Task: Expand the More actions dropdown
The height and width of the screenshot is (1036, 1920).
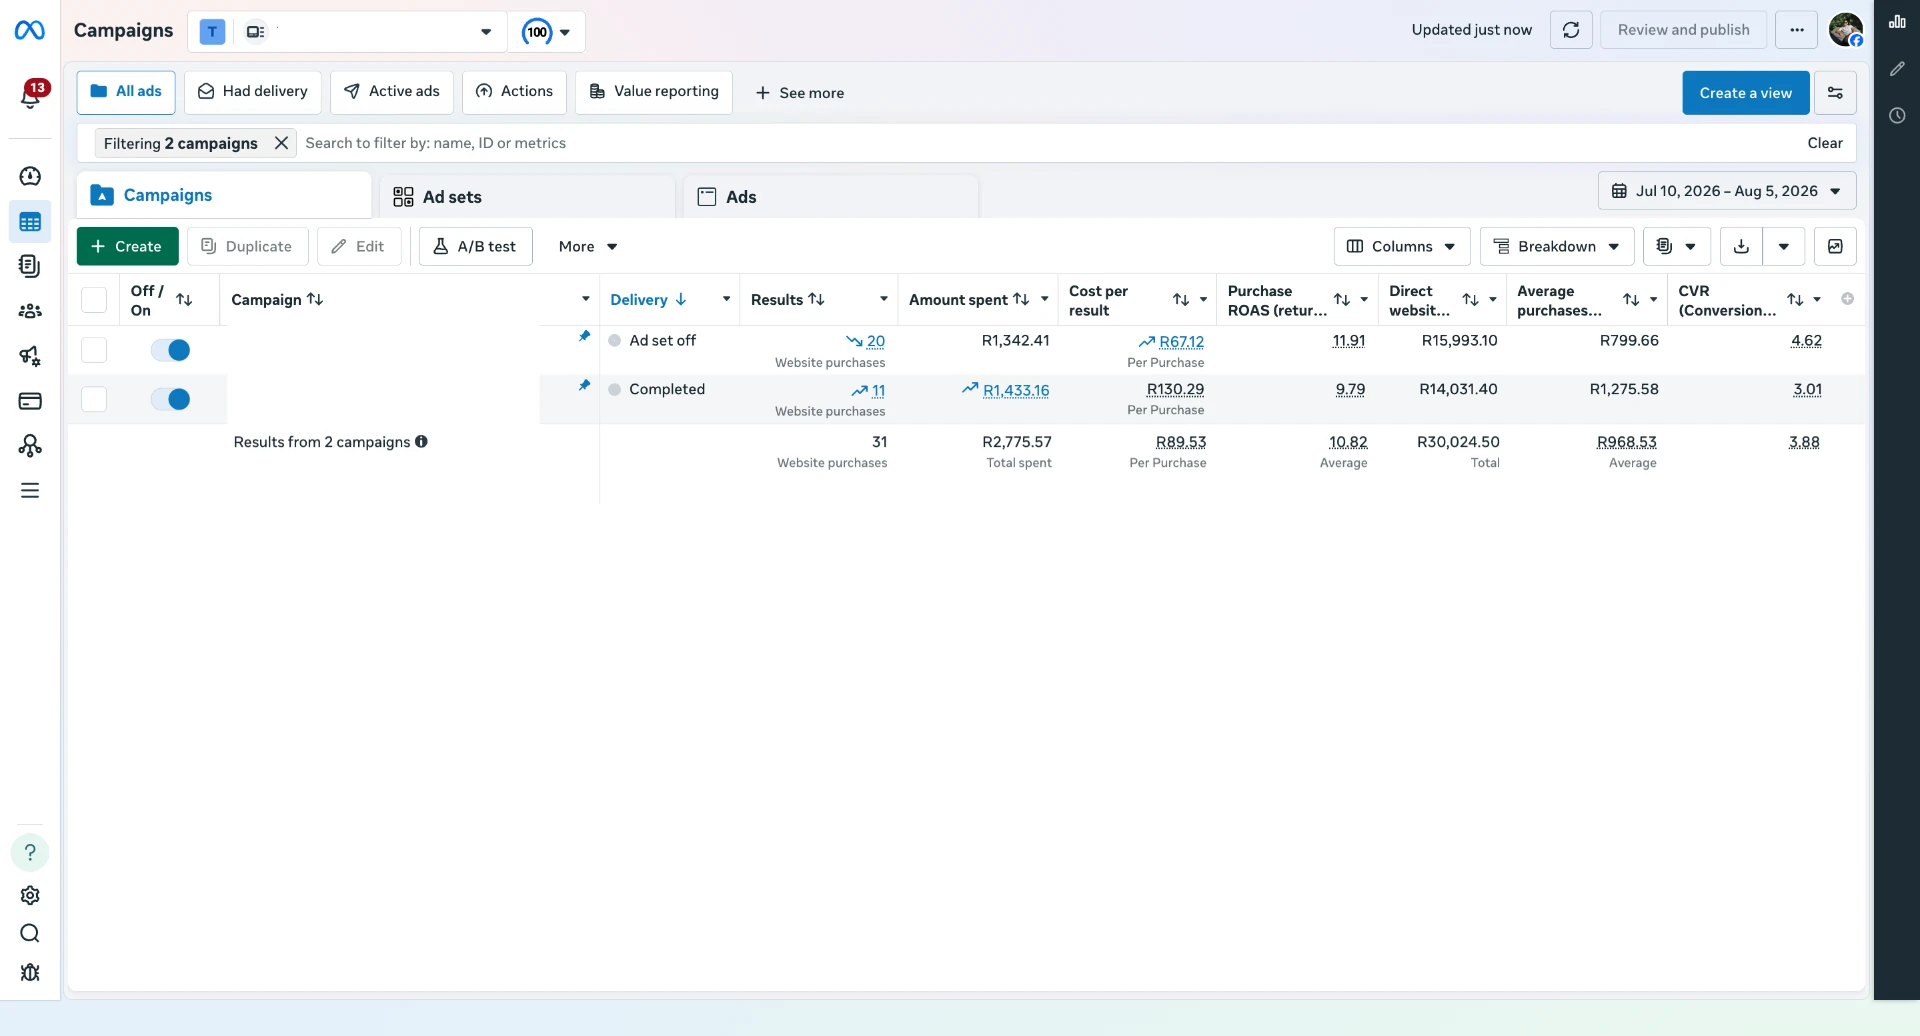Action: click(x=588, y=247)
